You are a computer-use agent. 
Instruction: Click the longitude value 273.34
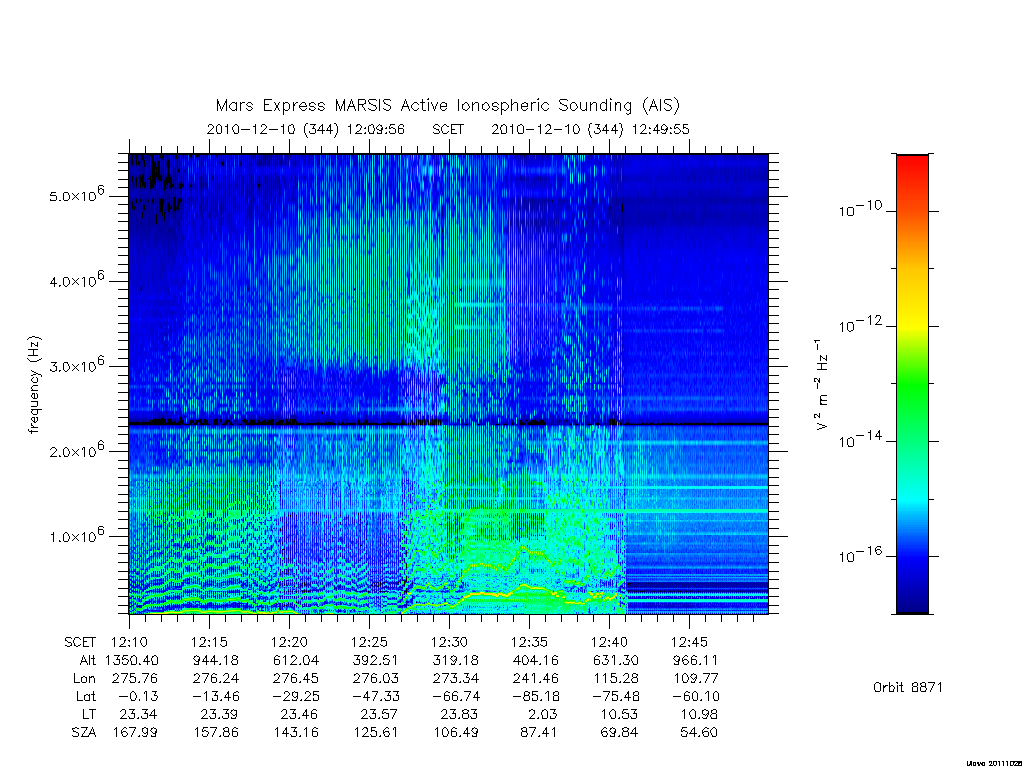click(456, 679)
